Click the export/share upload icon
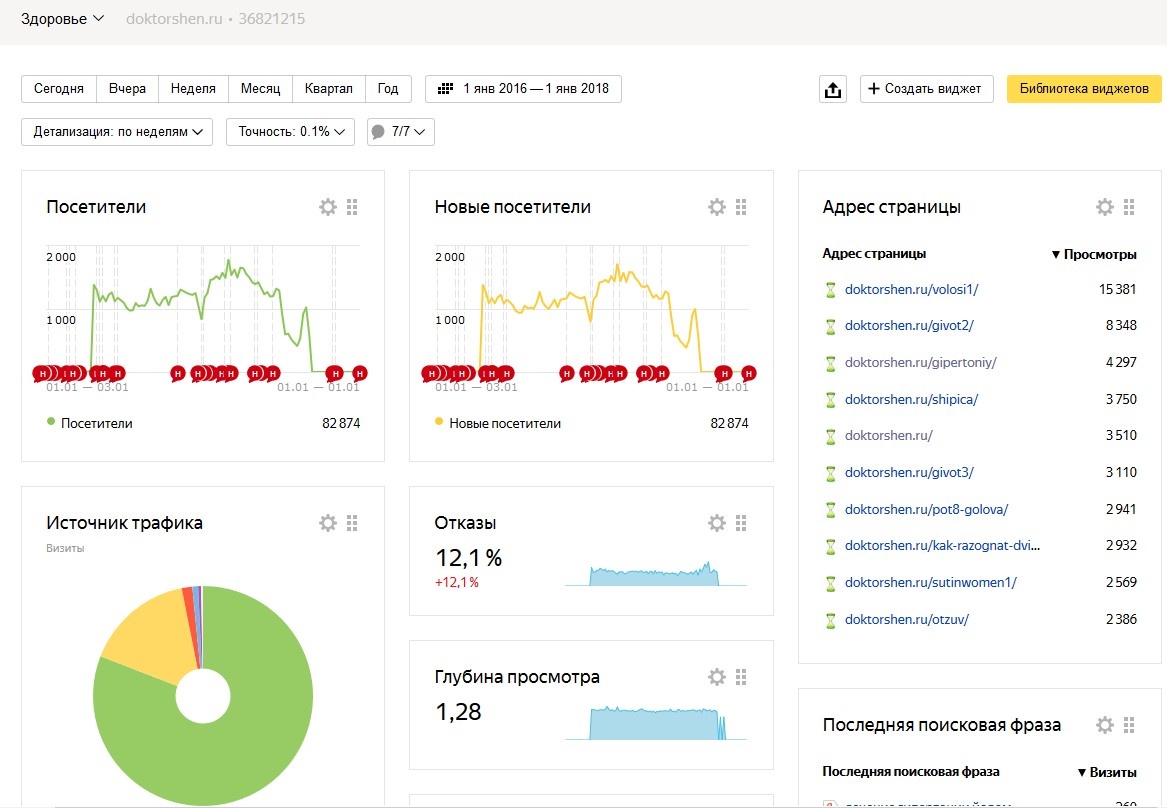The height and width of the screenshot is (808, 1167). coord(831,89)
